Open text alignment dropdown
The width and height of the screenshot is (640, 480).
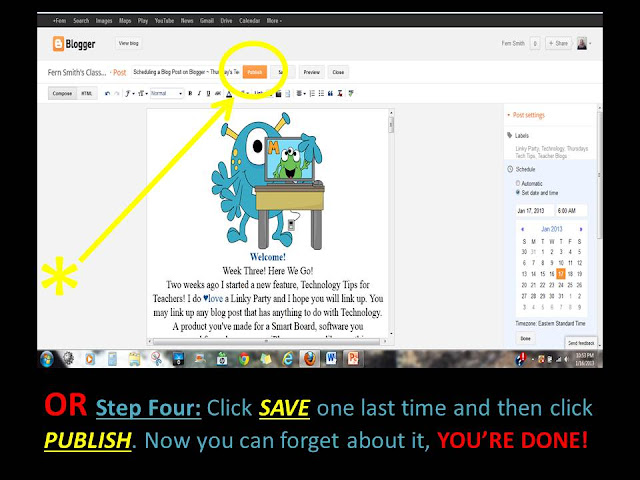point(301,93)
